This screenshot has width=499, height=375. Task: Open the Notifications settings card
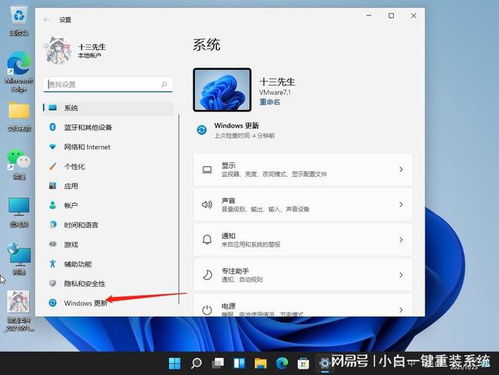point(303,240)
